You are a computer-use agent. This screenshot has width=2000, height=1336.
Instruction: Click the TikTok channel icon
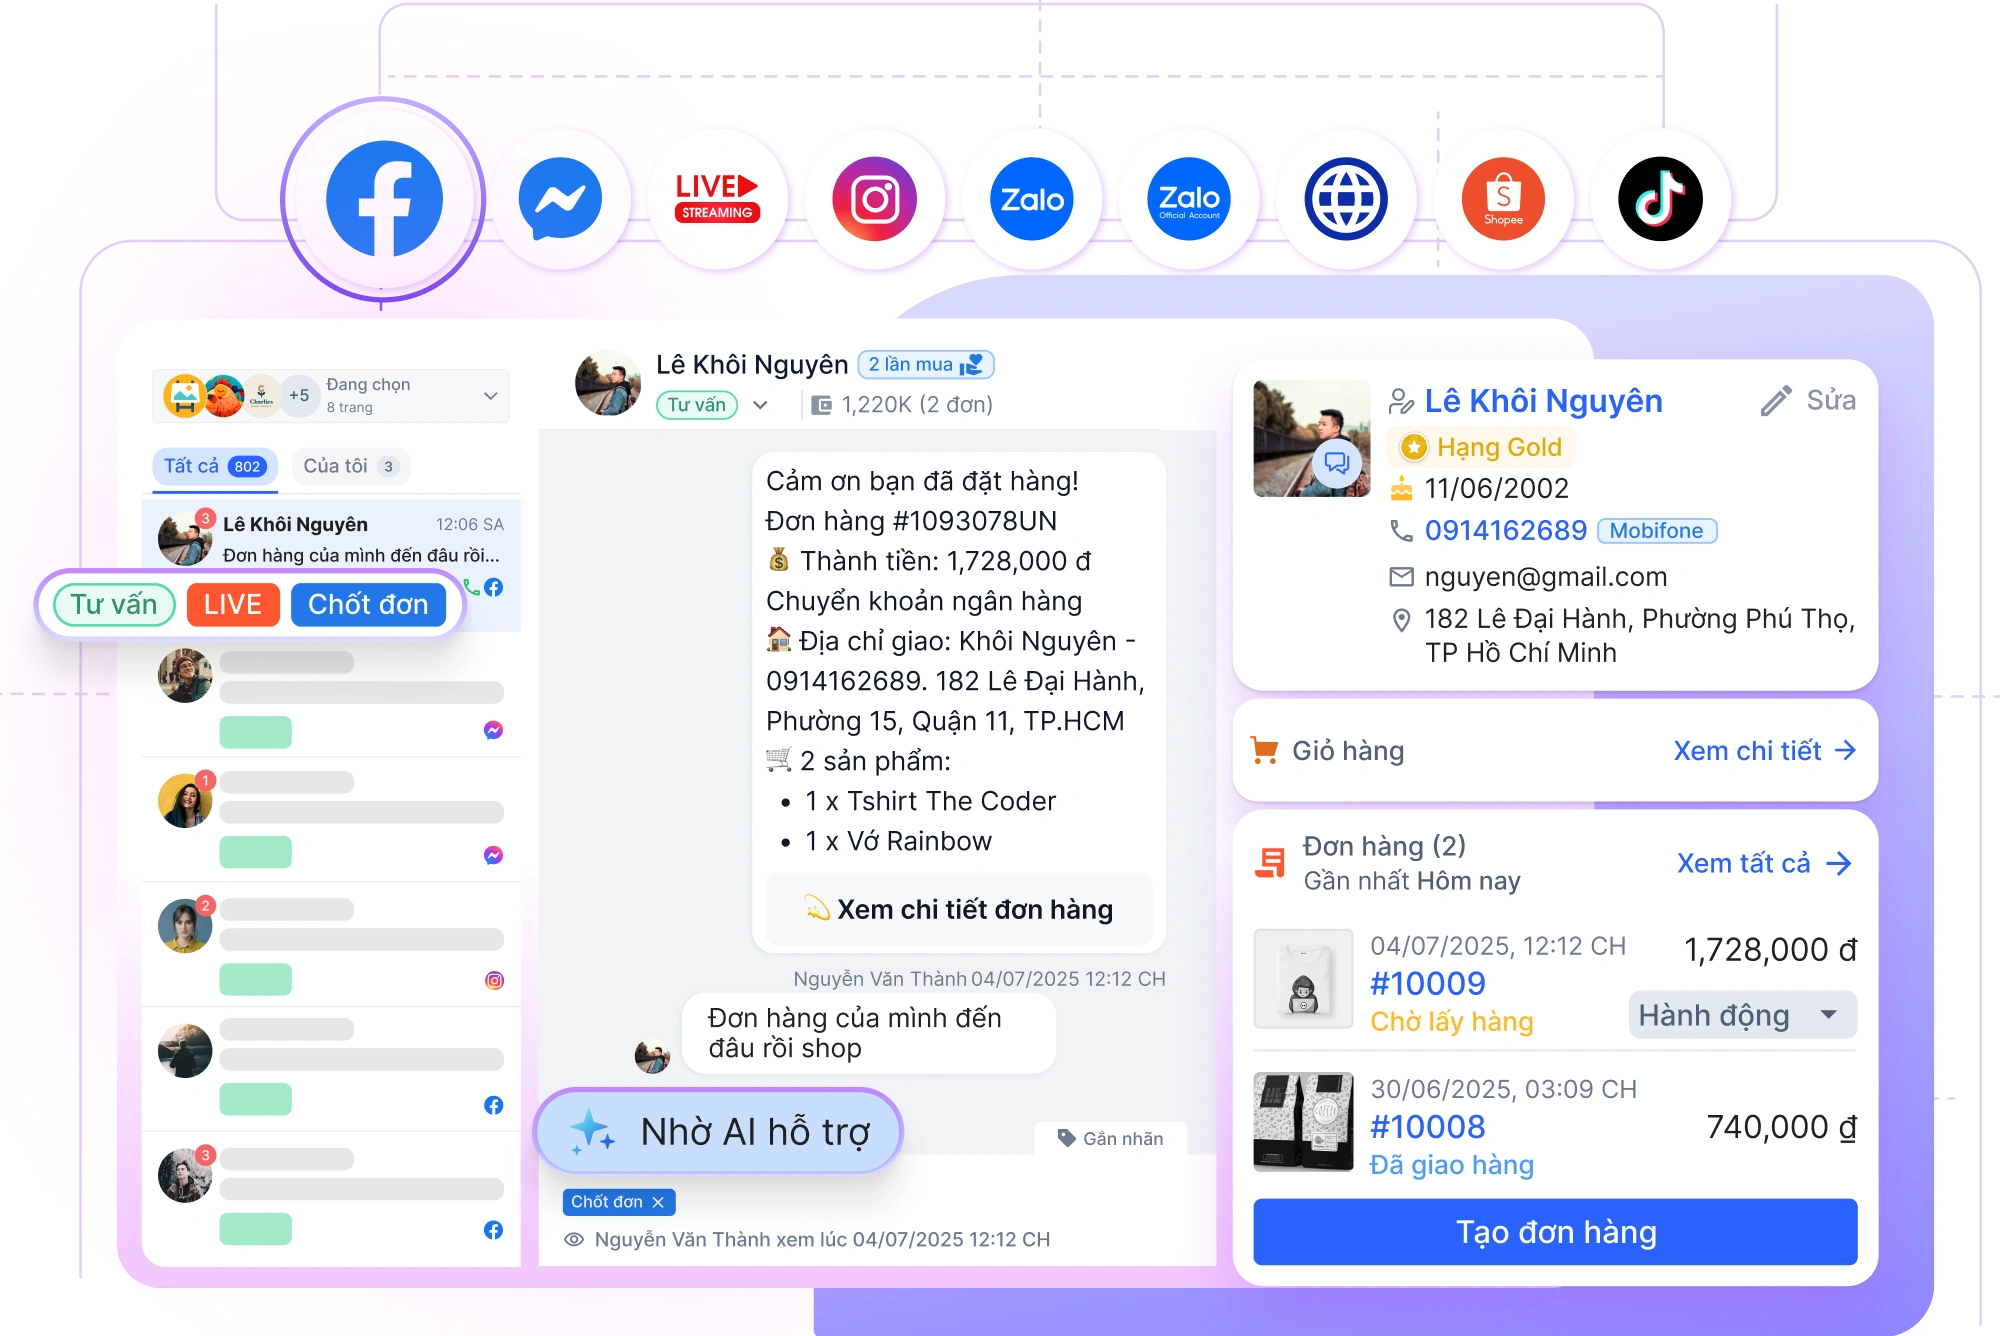click(1660, 199)
